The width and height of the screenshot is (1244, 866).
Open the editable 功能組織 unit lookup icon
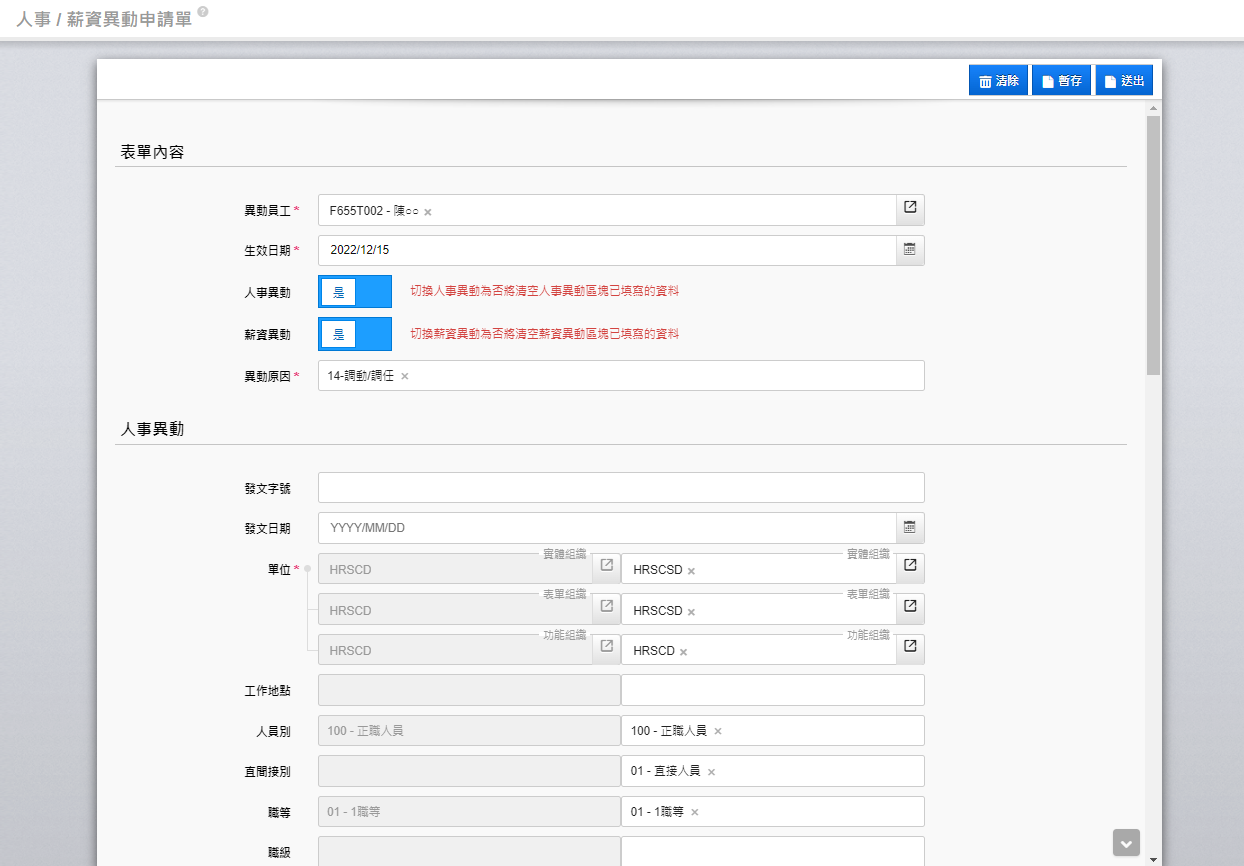[x=910, y=646]
